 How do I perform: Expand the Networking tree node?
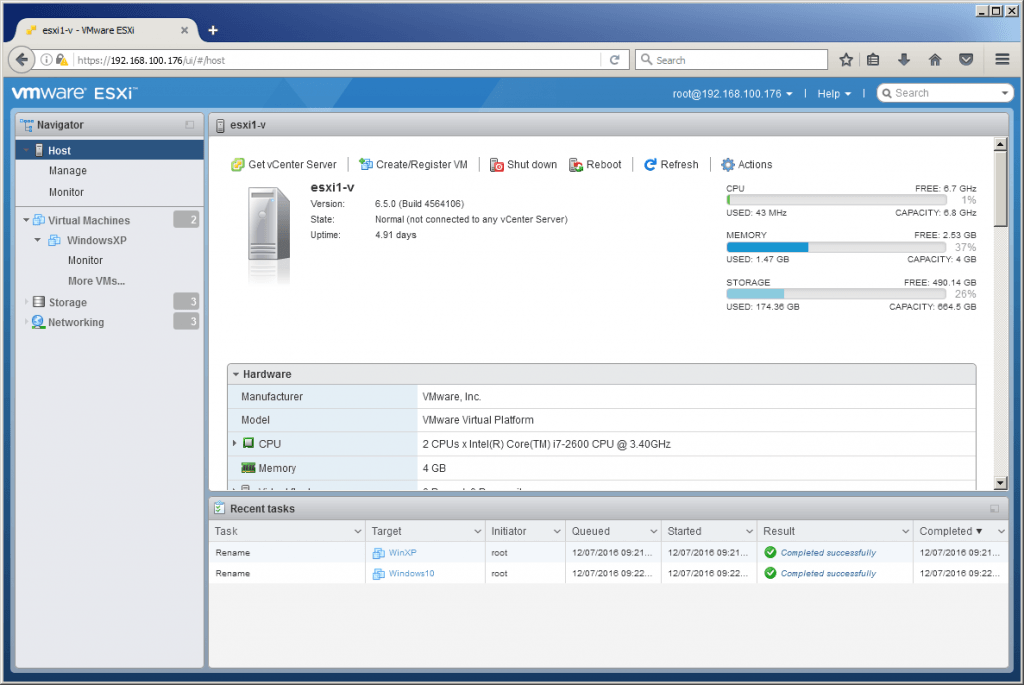[x=26, y=321]
